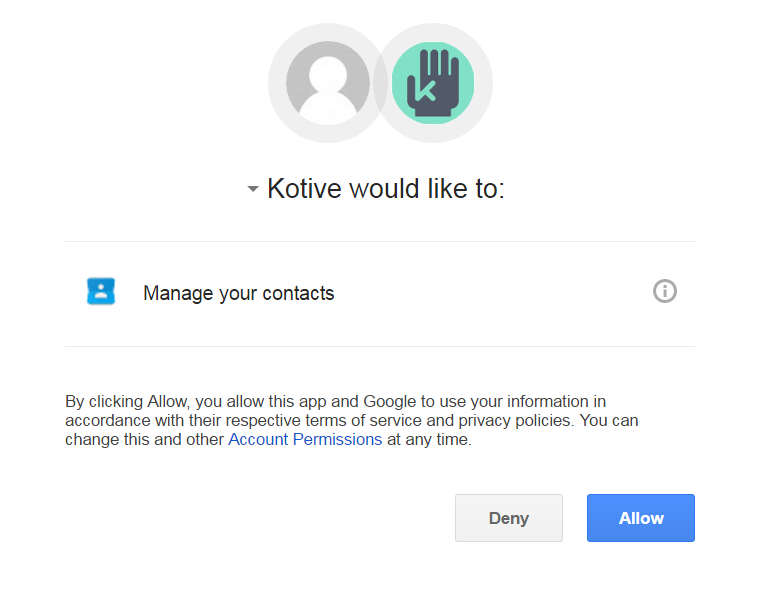The height and width of the screenshot is (592, 761).
Task: Click the "Kotive would like to:" heading
Action: click(x=385, y=189)
